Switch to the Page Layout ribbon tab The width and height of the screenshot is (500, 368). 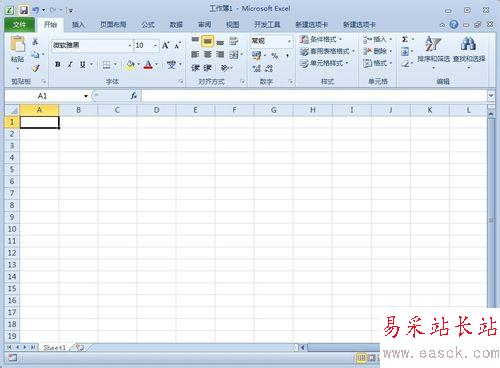coord(113,25)
